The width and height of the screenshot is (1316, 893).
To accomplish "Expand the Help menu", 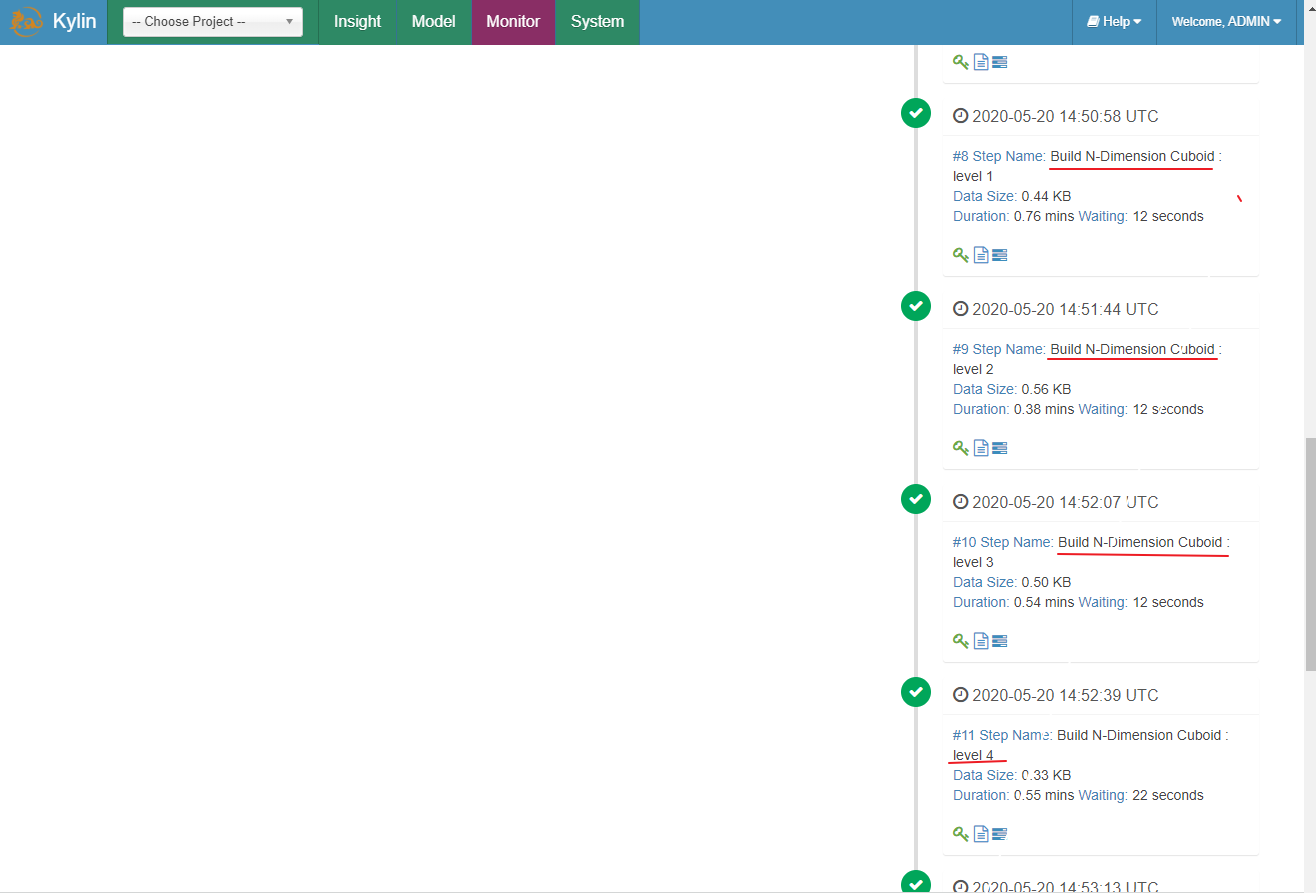I will point(1114,22).
